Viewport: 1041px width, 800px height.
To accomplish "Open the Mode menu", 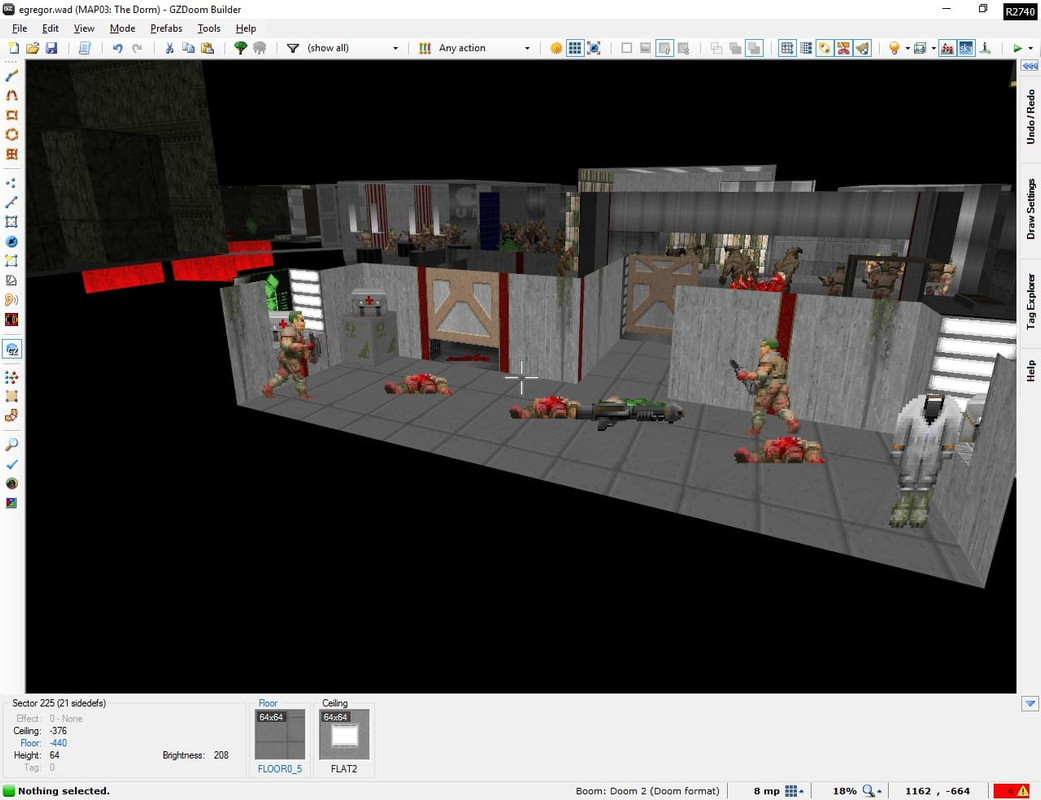I will 122,29.
